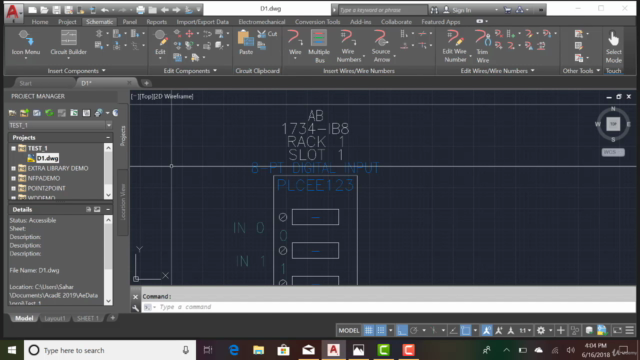Toggle clean screen in the status bar
Viewport: 640px width, 360px height.
click(x=618, y=330)
